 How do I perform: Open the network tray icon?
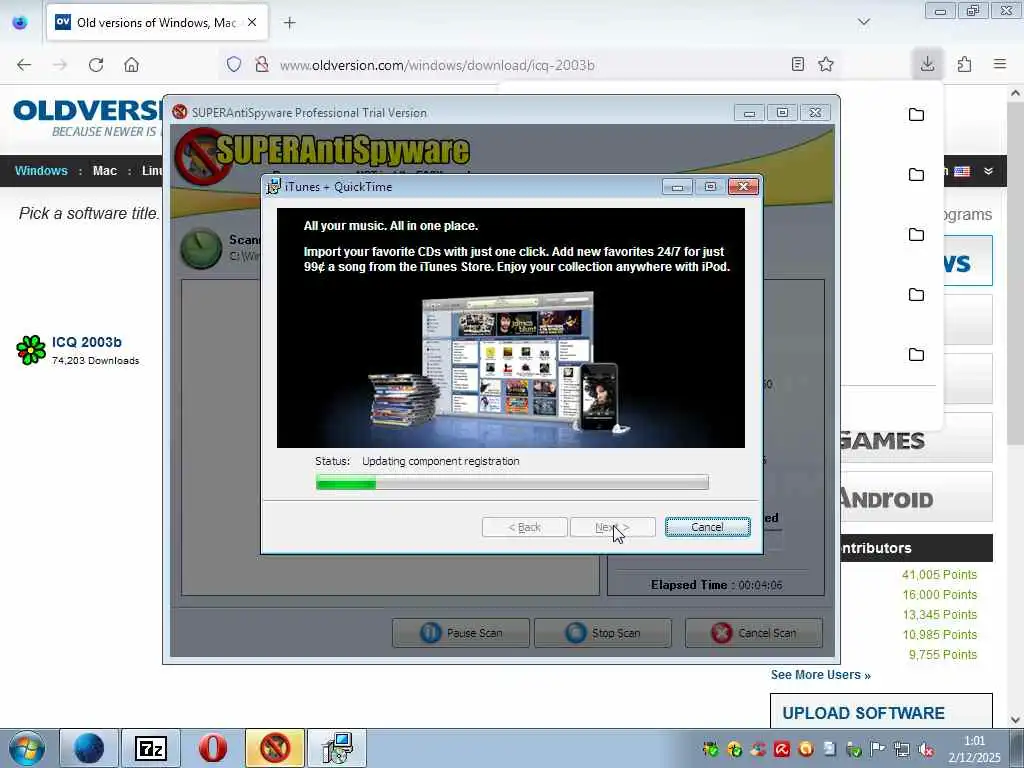[x=902, y=749]
